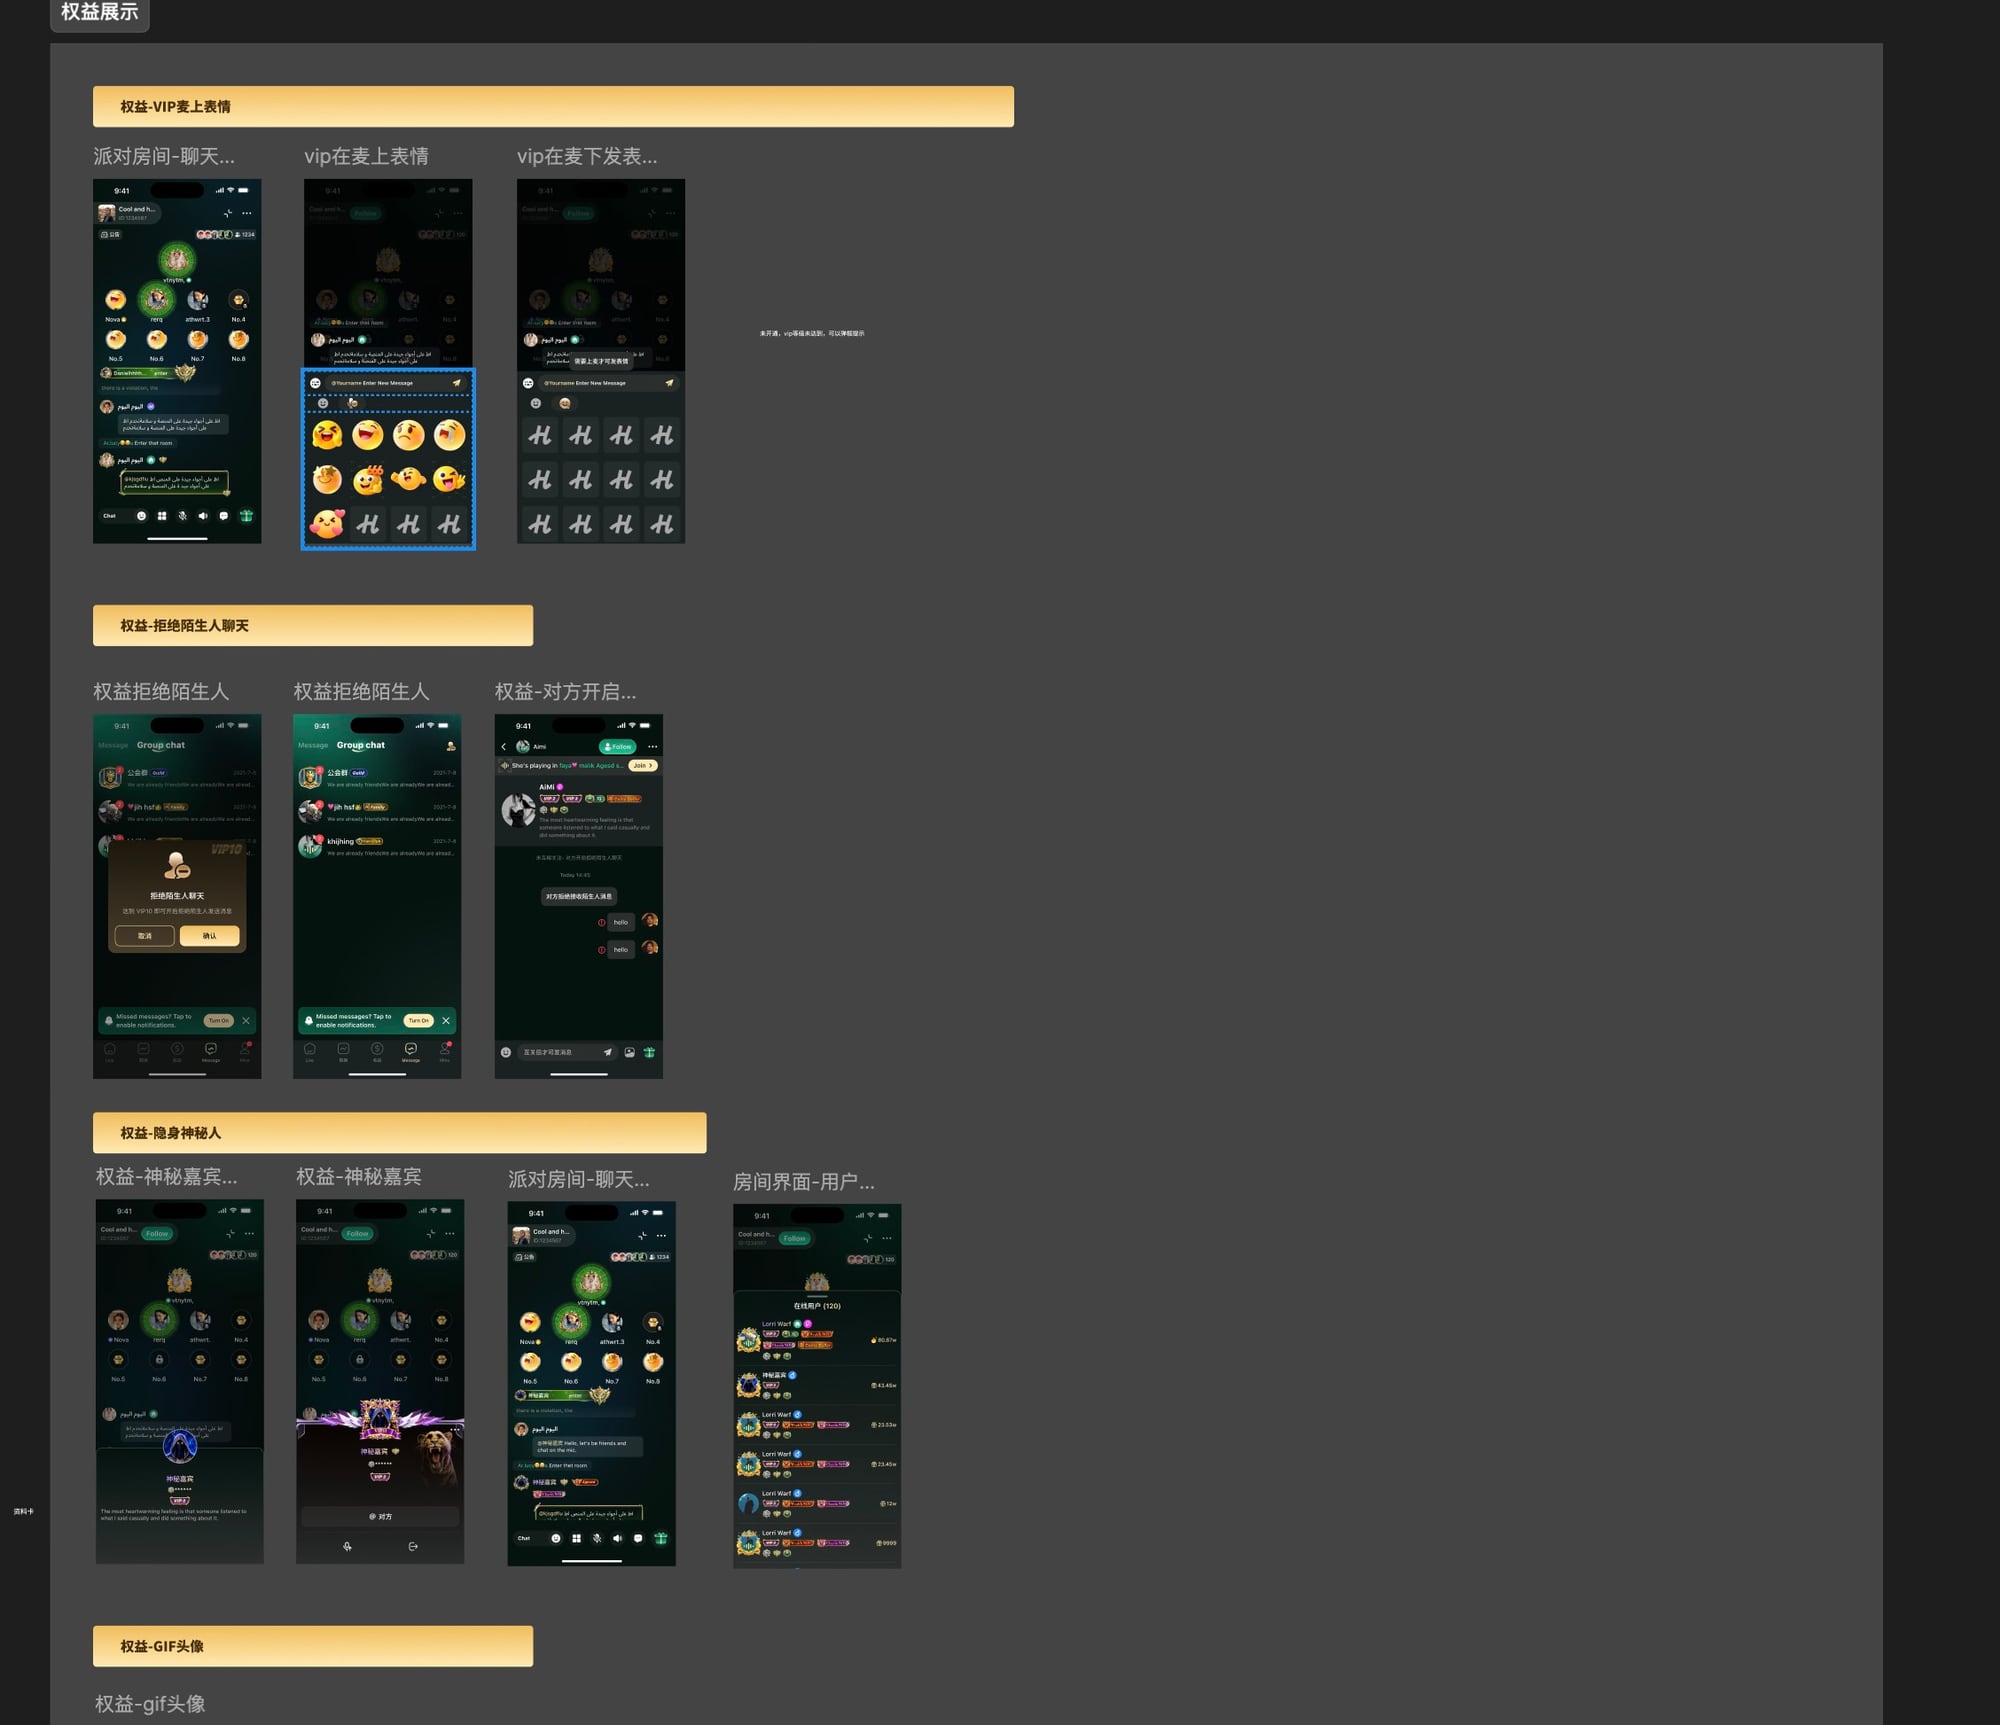The width and height of the screenshot is (2000, 1725).
Task: Switch to the smiley emoji tab in vip在麦上表情 frame
Action: coord(323,403)
